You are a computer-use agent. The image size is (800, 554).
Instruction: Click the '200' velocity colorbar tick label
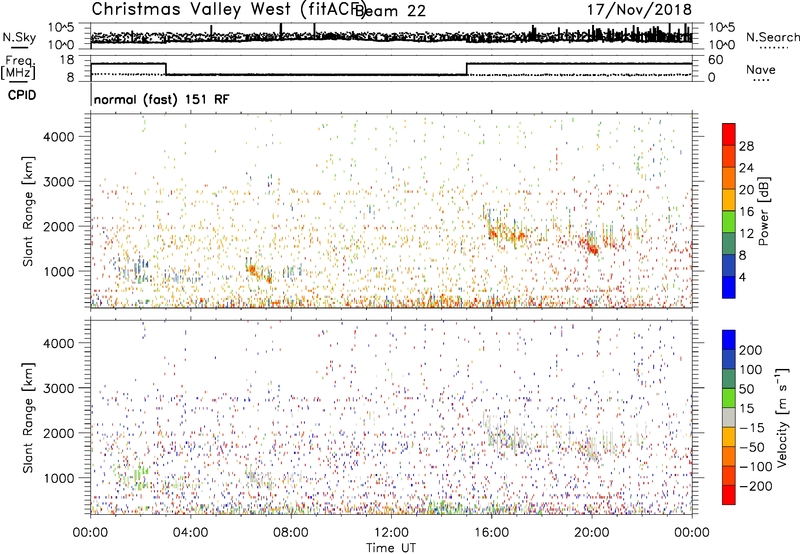pyautogui.click(x=751, y=350)
